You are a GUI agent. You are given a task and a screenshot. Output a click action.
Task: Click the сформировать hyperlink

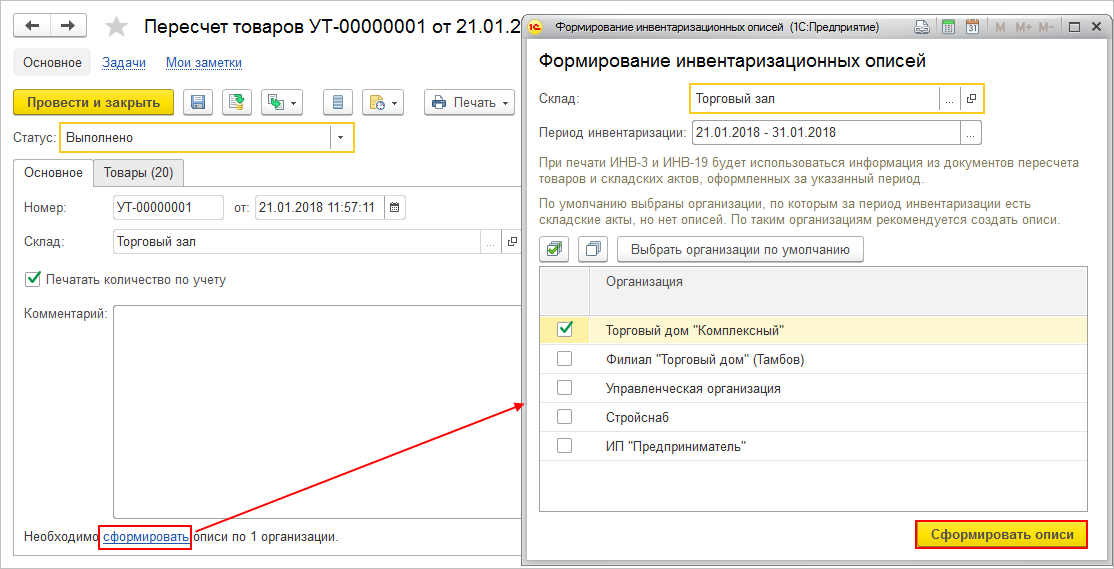[146, 537]
